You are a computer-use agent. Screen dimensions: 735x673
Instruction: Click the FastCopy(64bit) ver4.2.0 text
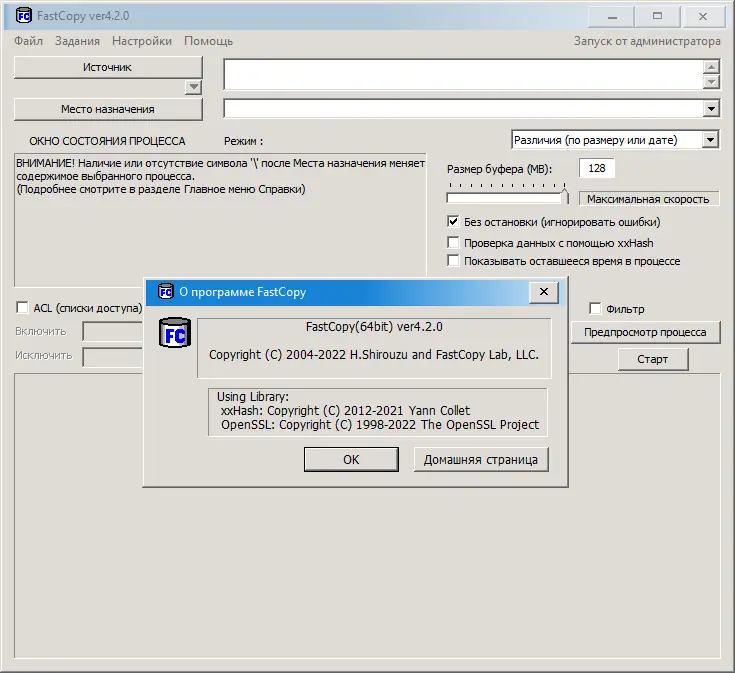374,327
